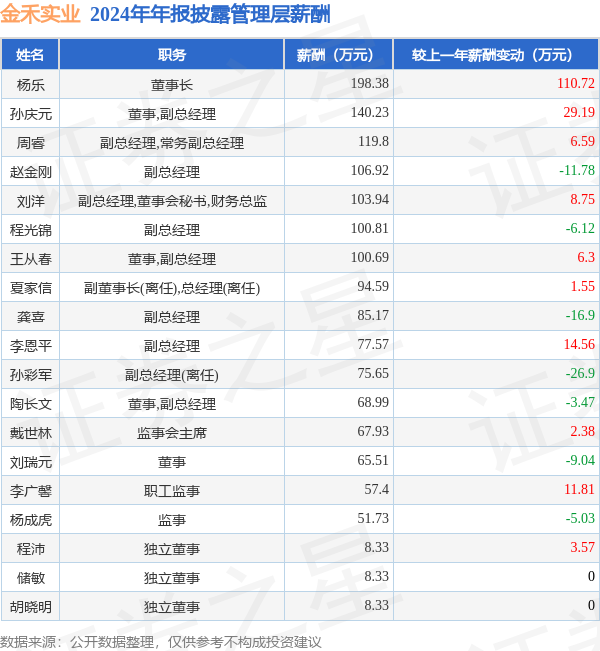This screenshot has width=600, height=651.
Task: Click the 董事长 position cell
Action: (171, 85)
